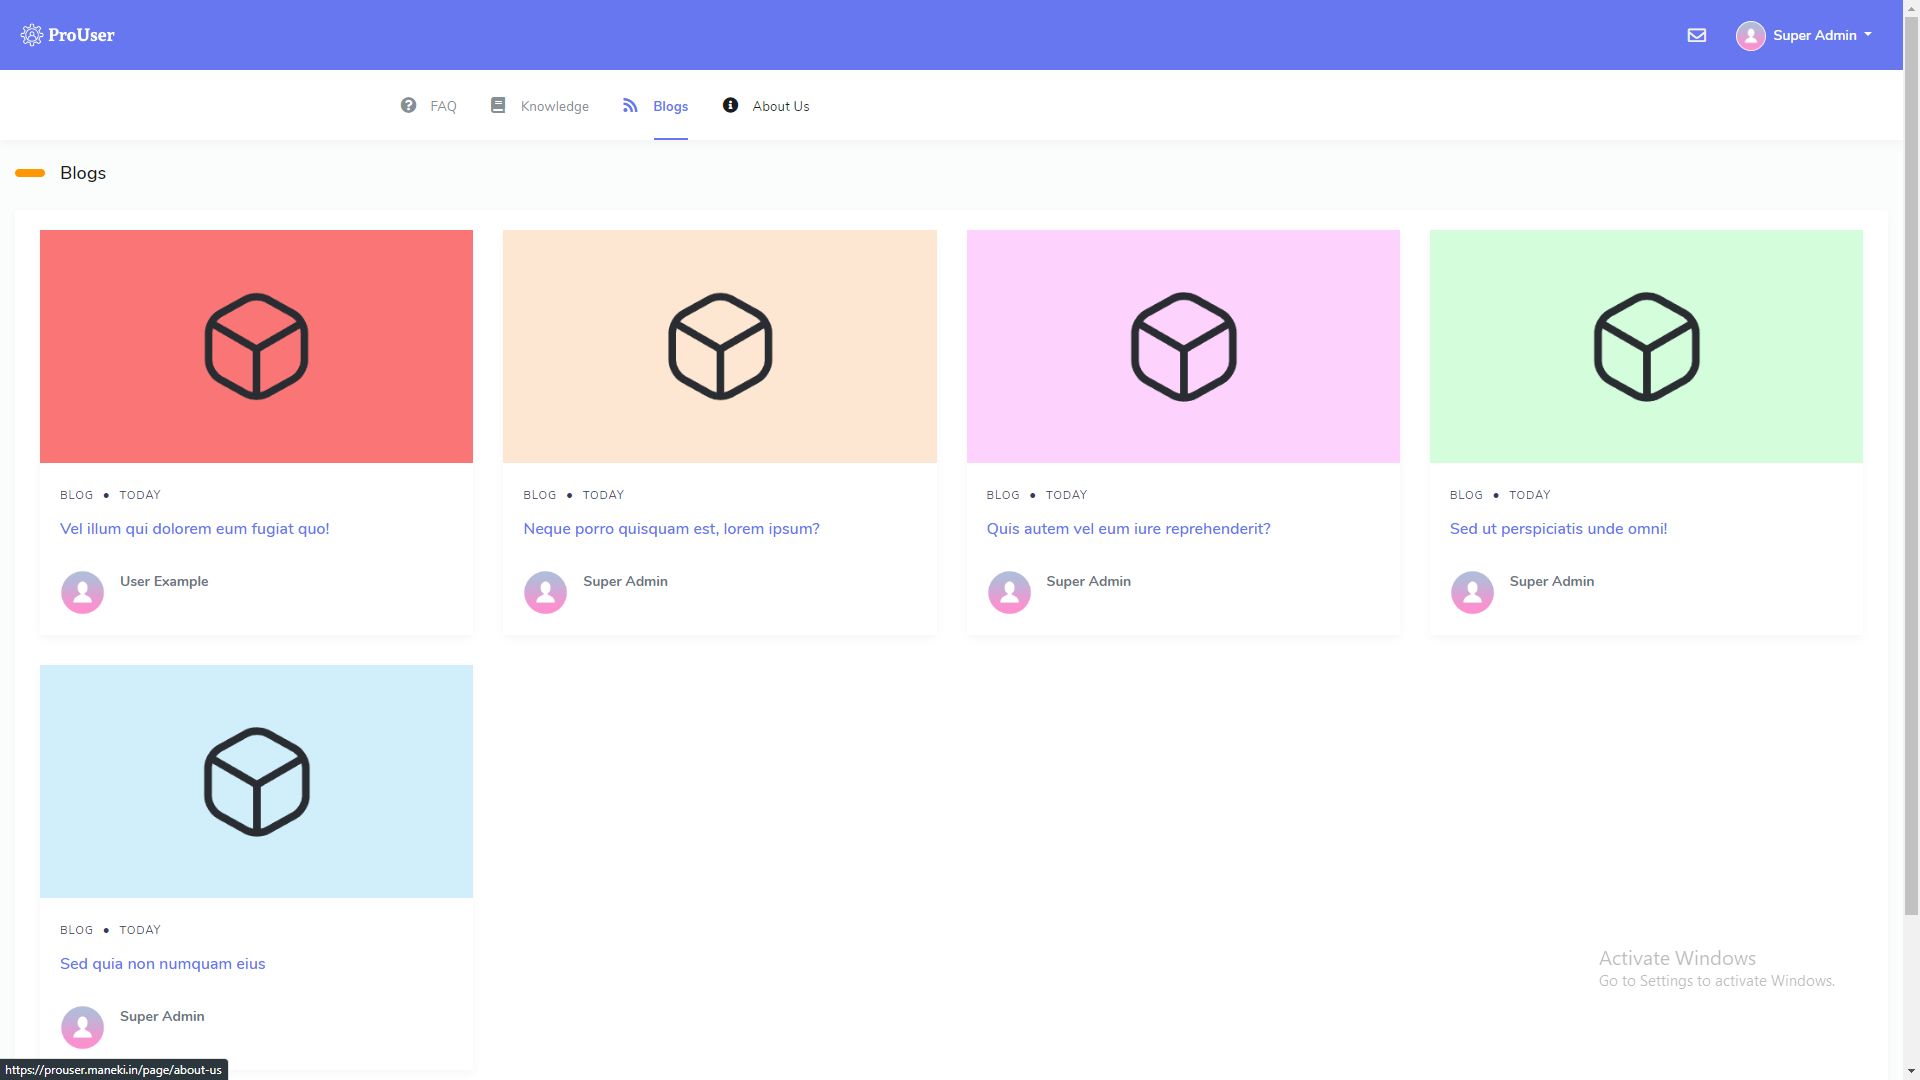The width and height of the screenshot is (1920, 1080).
Task: Click author avatar under Sed quia post
Action: pos(82,1027)
